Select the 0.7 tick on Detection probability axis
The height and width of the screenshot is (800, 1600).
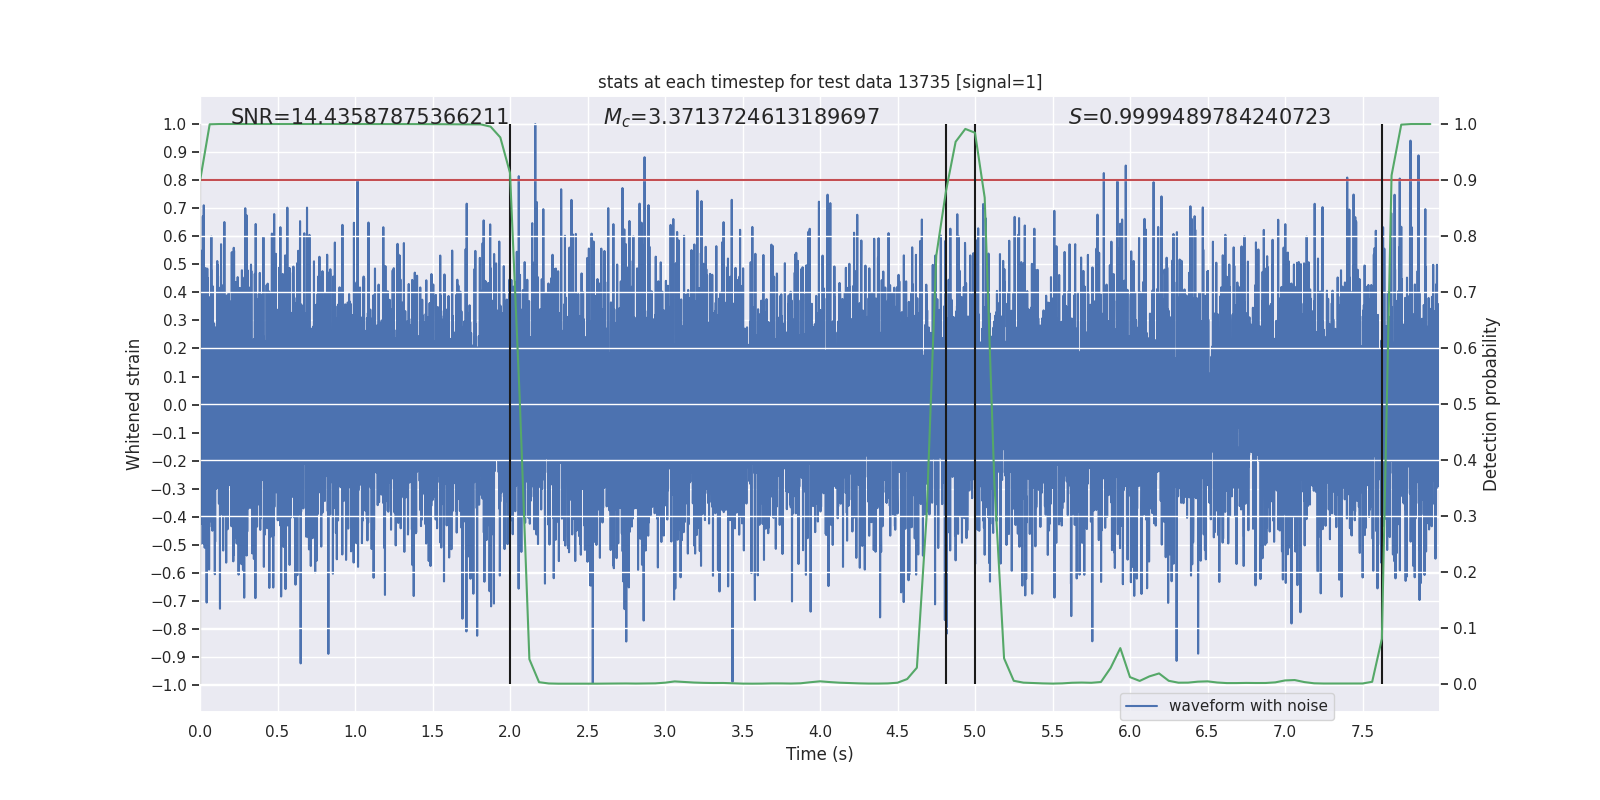(1465, 292)
